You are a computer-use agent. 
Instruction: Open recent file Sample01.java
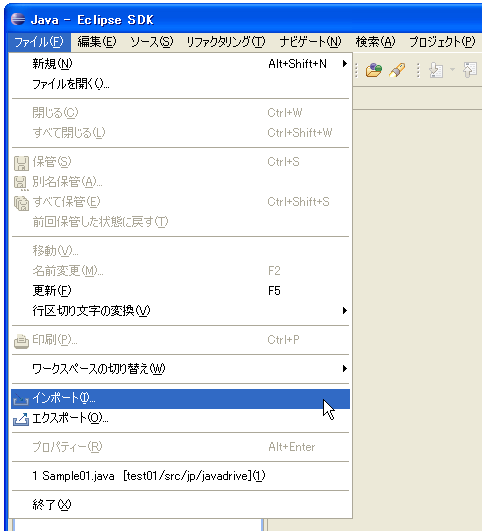click(x=180, y=476)
